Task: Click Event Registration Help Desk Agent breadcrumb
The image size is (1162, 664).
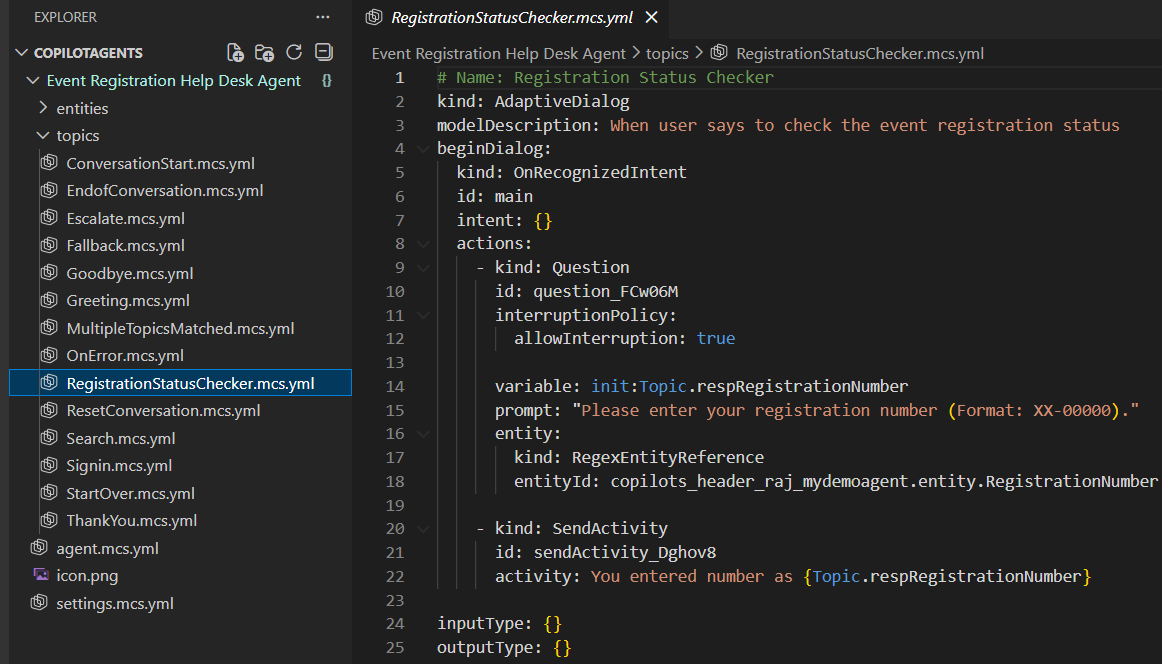Action: tap(498, 54)
